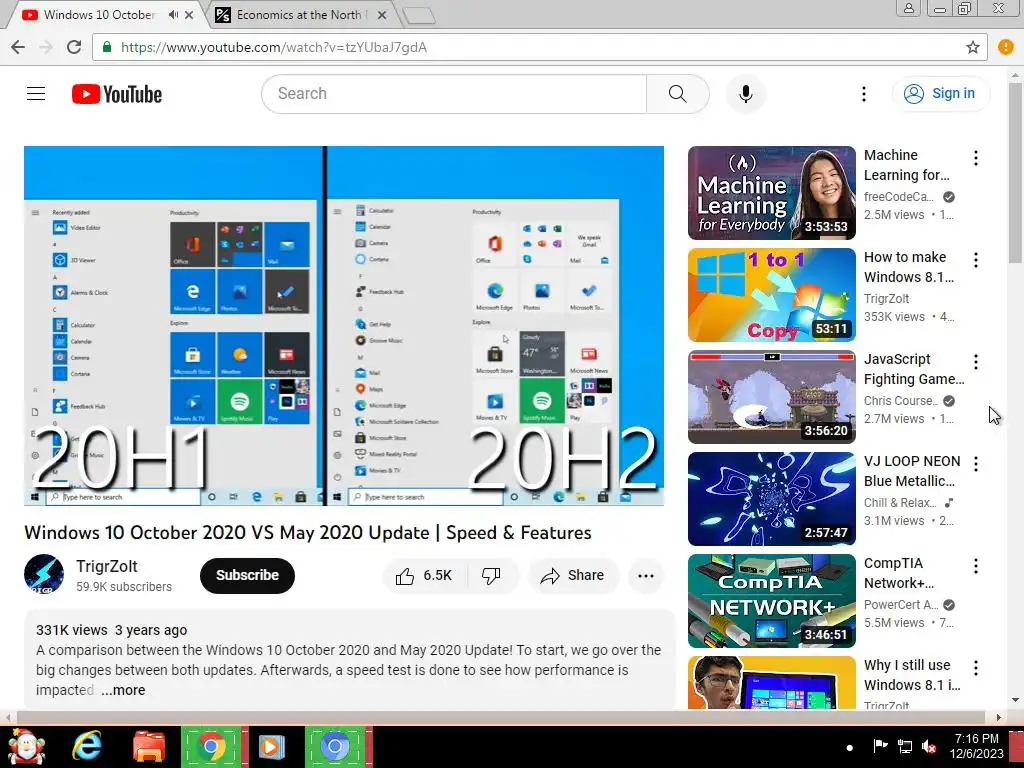Open the network icon in system tray

[904, 746]
